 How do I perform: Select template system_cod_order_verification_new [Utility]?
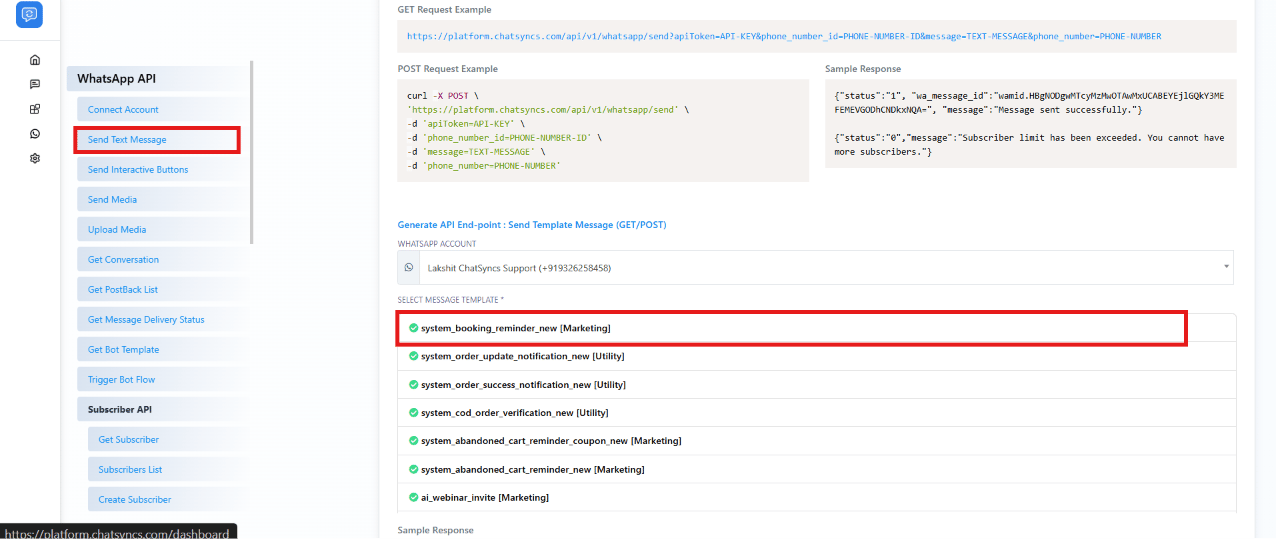point(817,412)
